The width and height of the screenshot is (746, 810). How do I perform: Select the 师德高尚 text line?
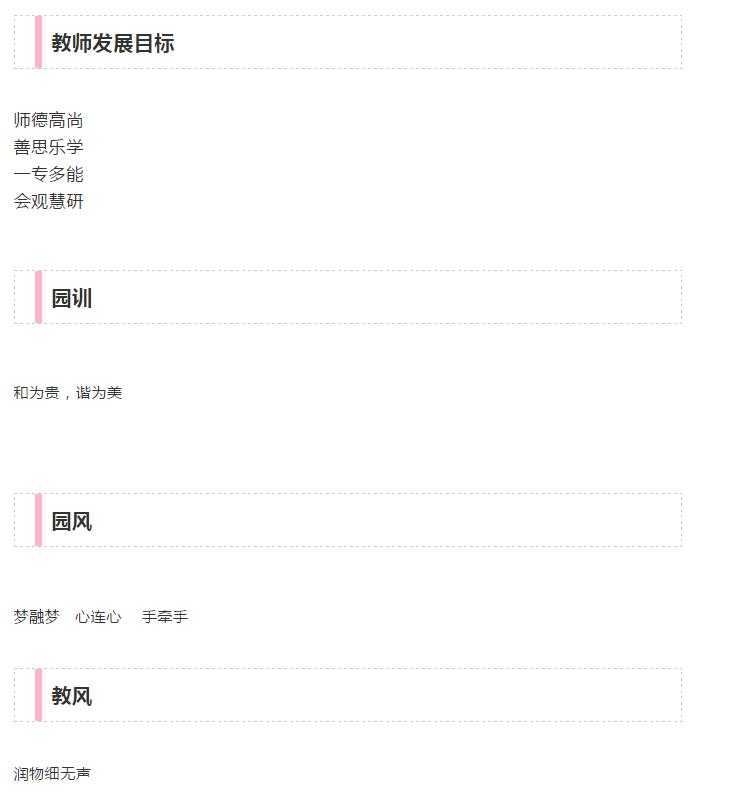point(49,120)
